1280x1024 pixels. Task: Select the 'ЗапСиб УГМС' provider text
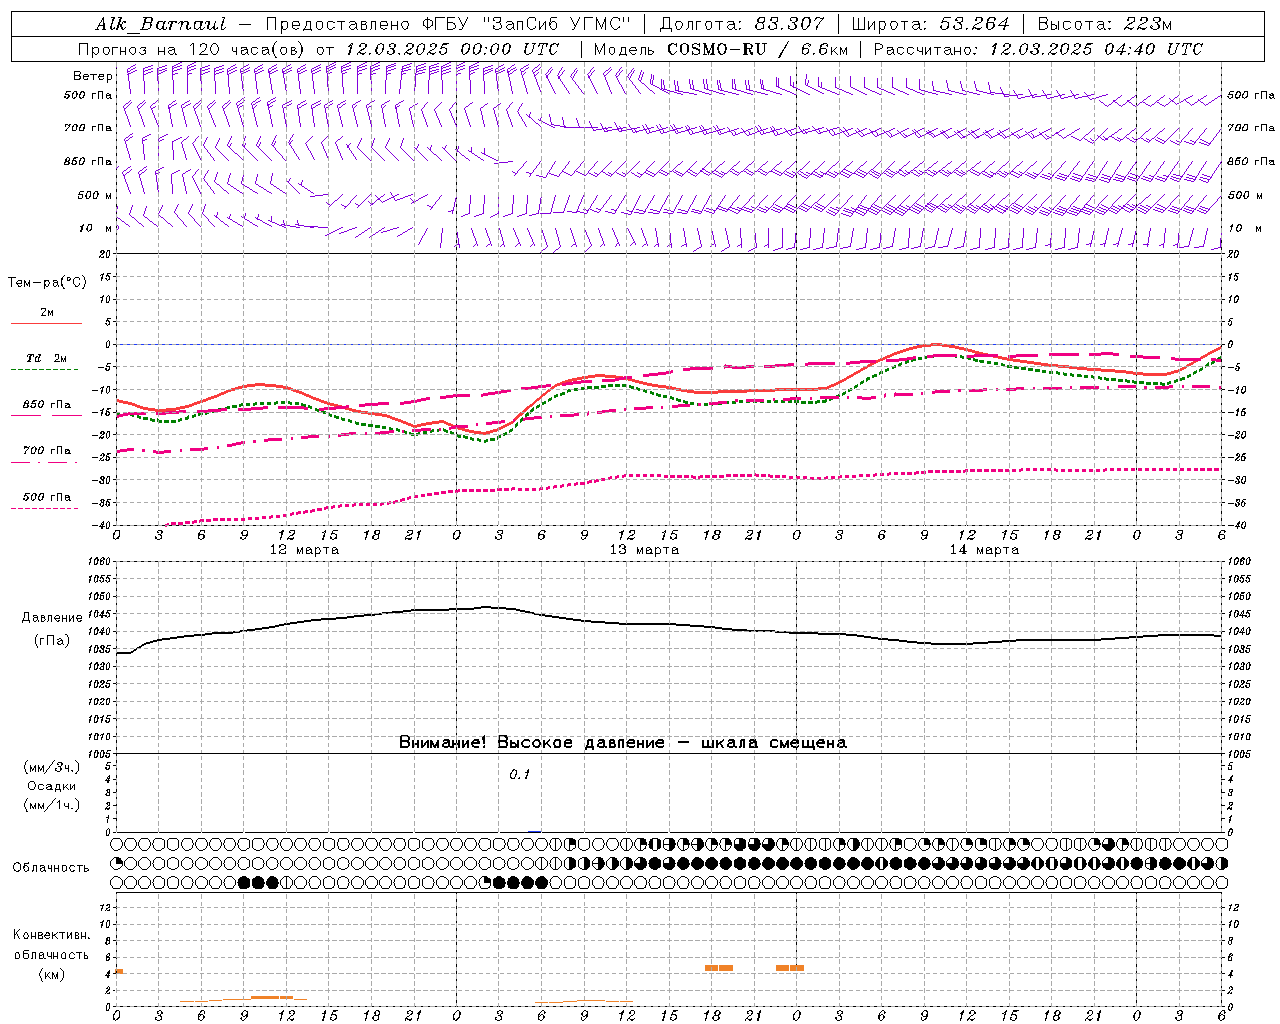pos(555,24)
